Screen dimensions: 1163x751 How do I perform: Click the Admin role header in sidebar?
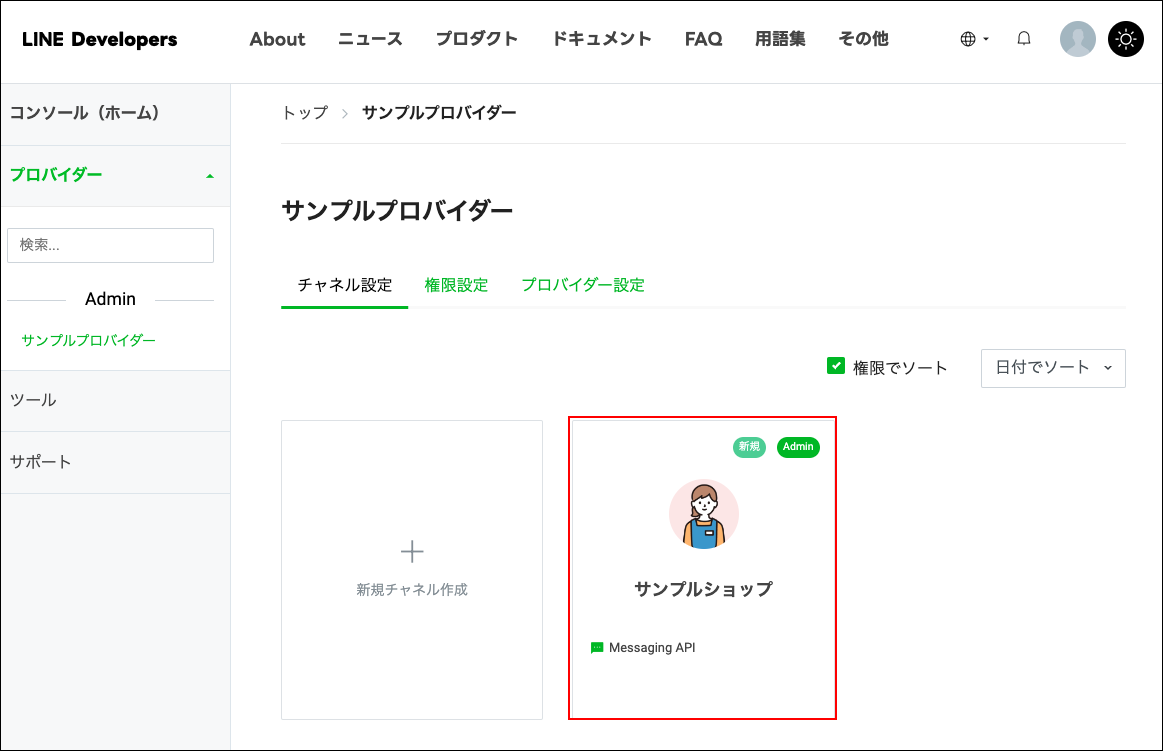point(111,300)
